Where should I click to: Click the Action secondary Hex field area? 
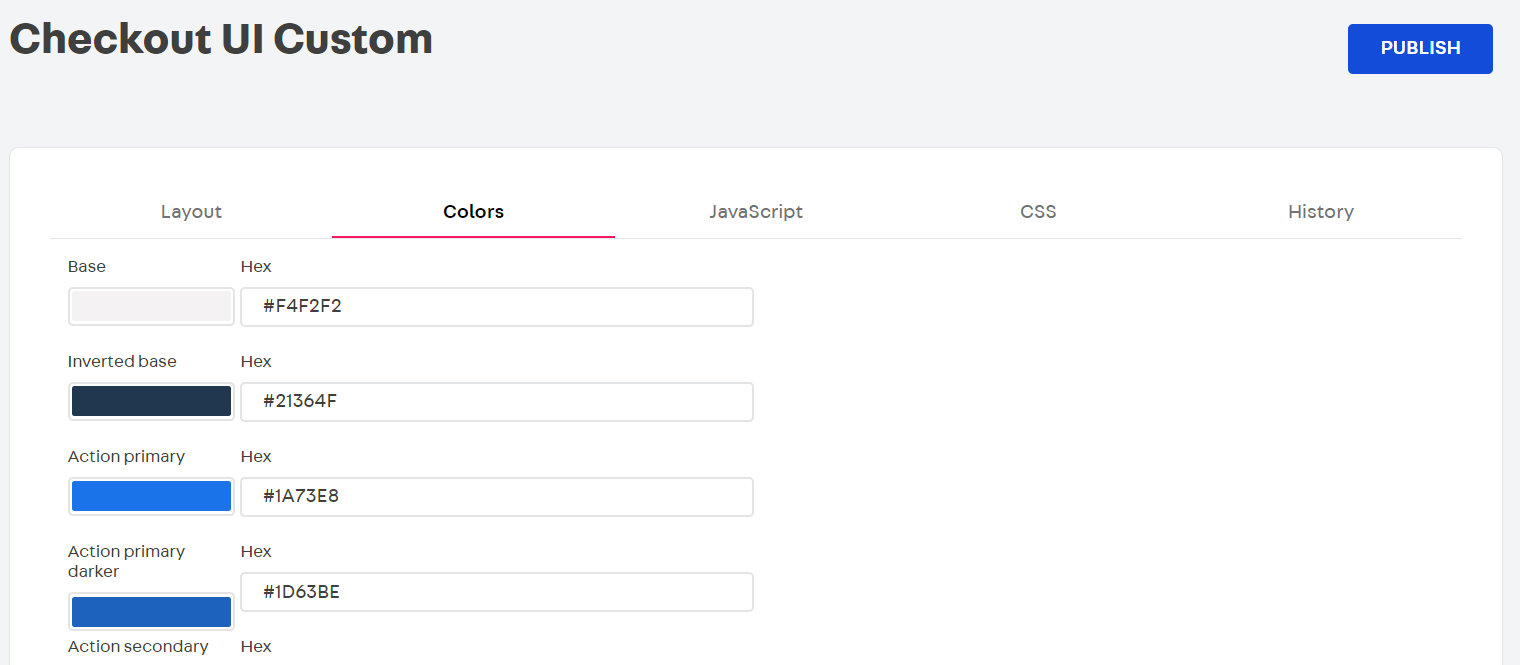coord(256,646)
